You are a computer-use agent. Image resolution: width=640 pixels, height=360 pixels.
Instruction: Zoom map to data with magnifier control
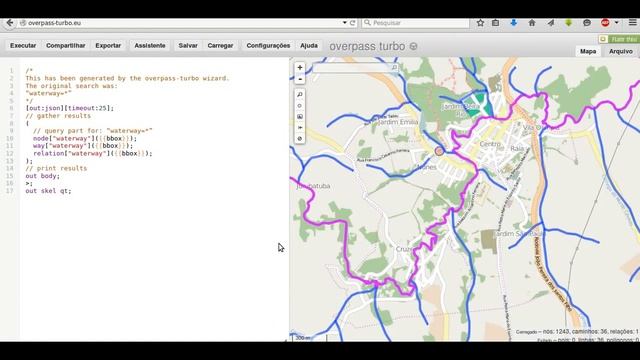point(300,95)
